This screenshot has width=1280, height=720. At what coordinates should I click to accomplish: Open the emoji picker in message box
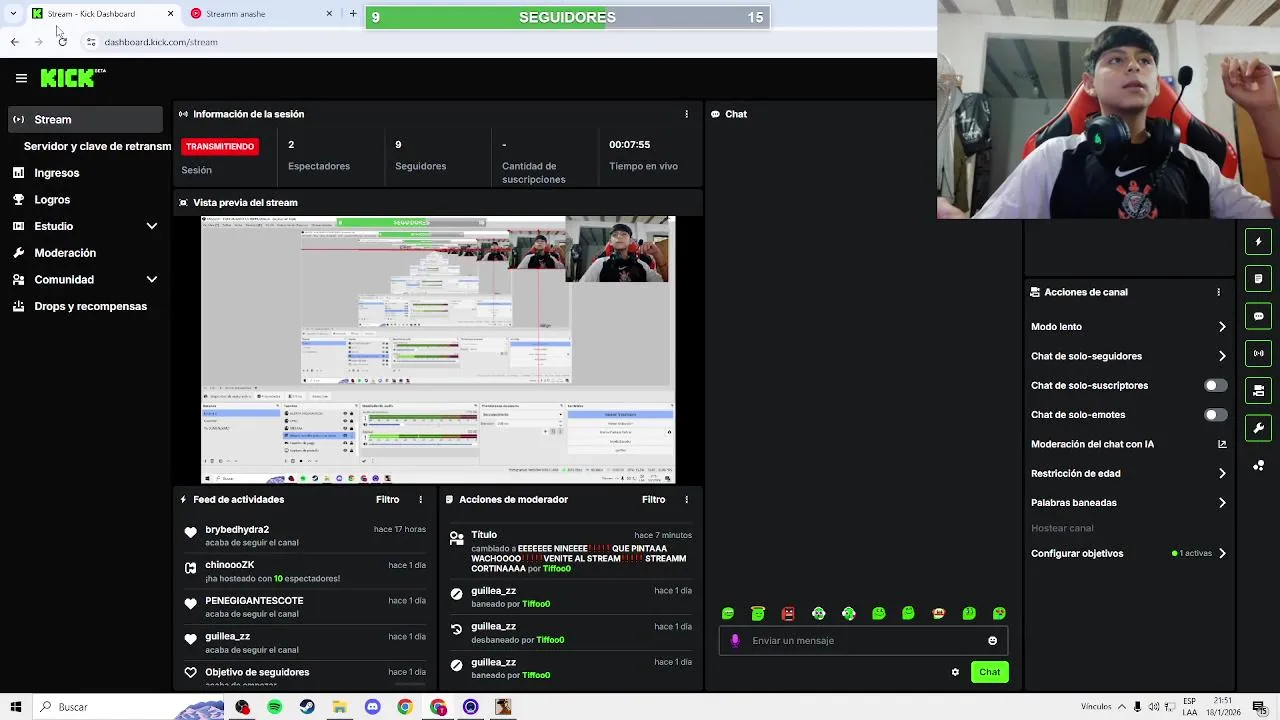point(992,641)
